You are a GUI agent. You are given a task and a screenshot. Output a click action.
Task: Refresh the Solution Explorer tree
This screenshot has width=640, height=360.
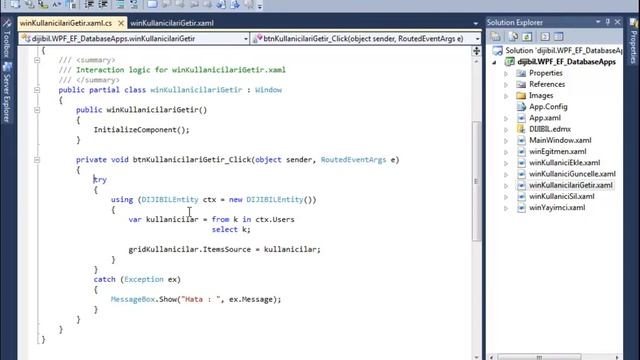coord(527,37)
